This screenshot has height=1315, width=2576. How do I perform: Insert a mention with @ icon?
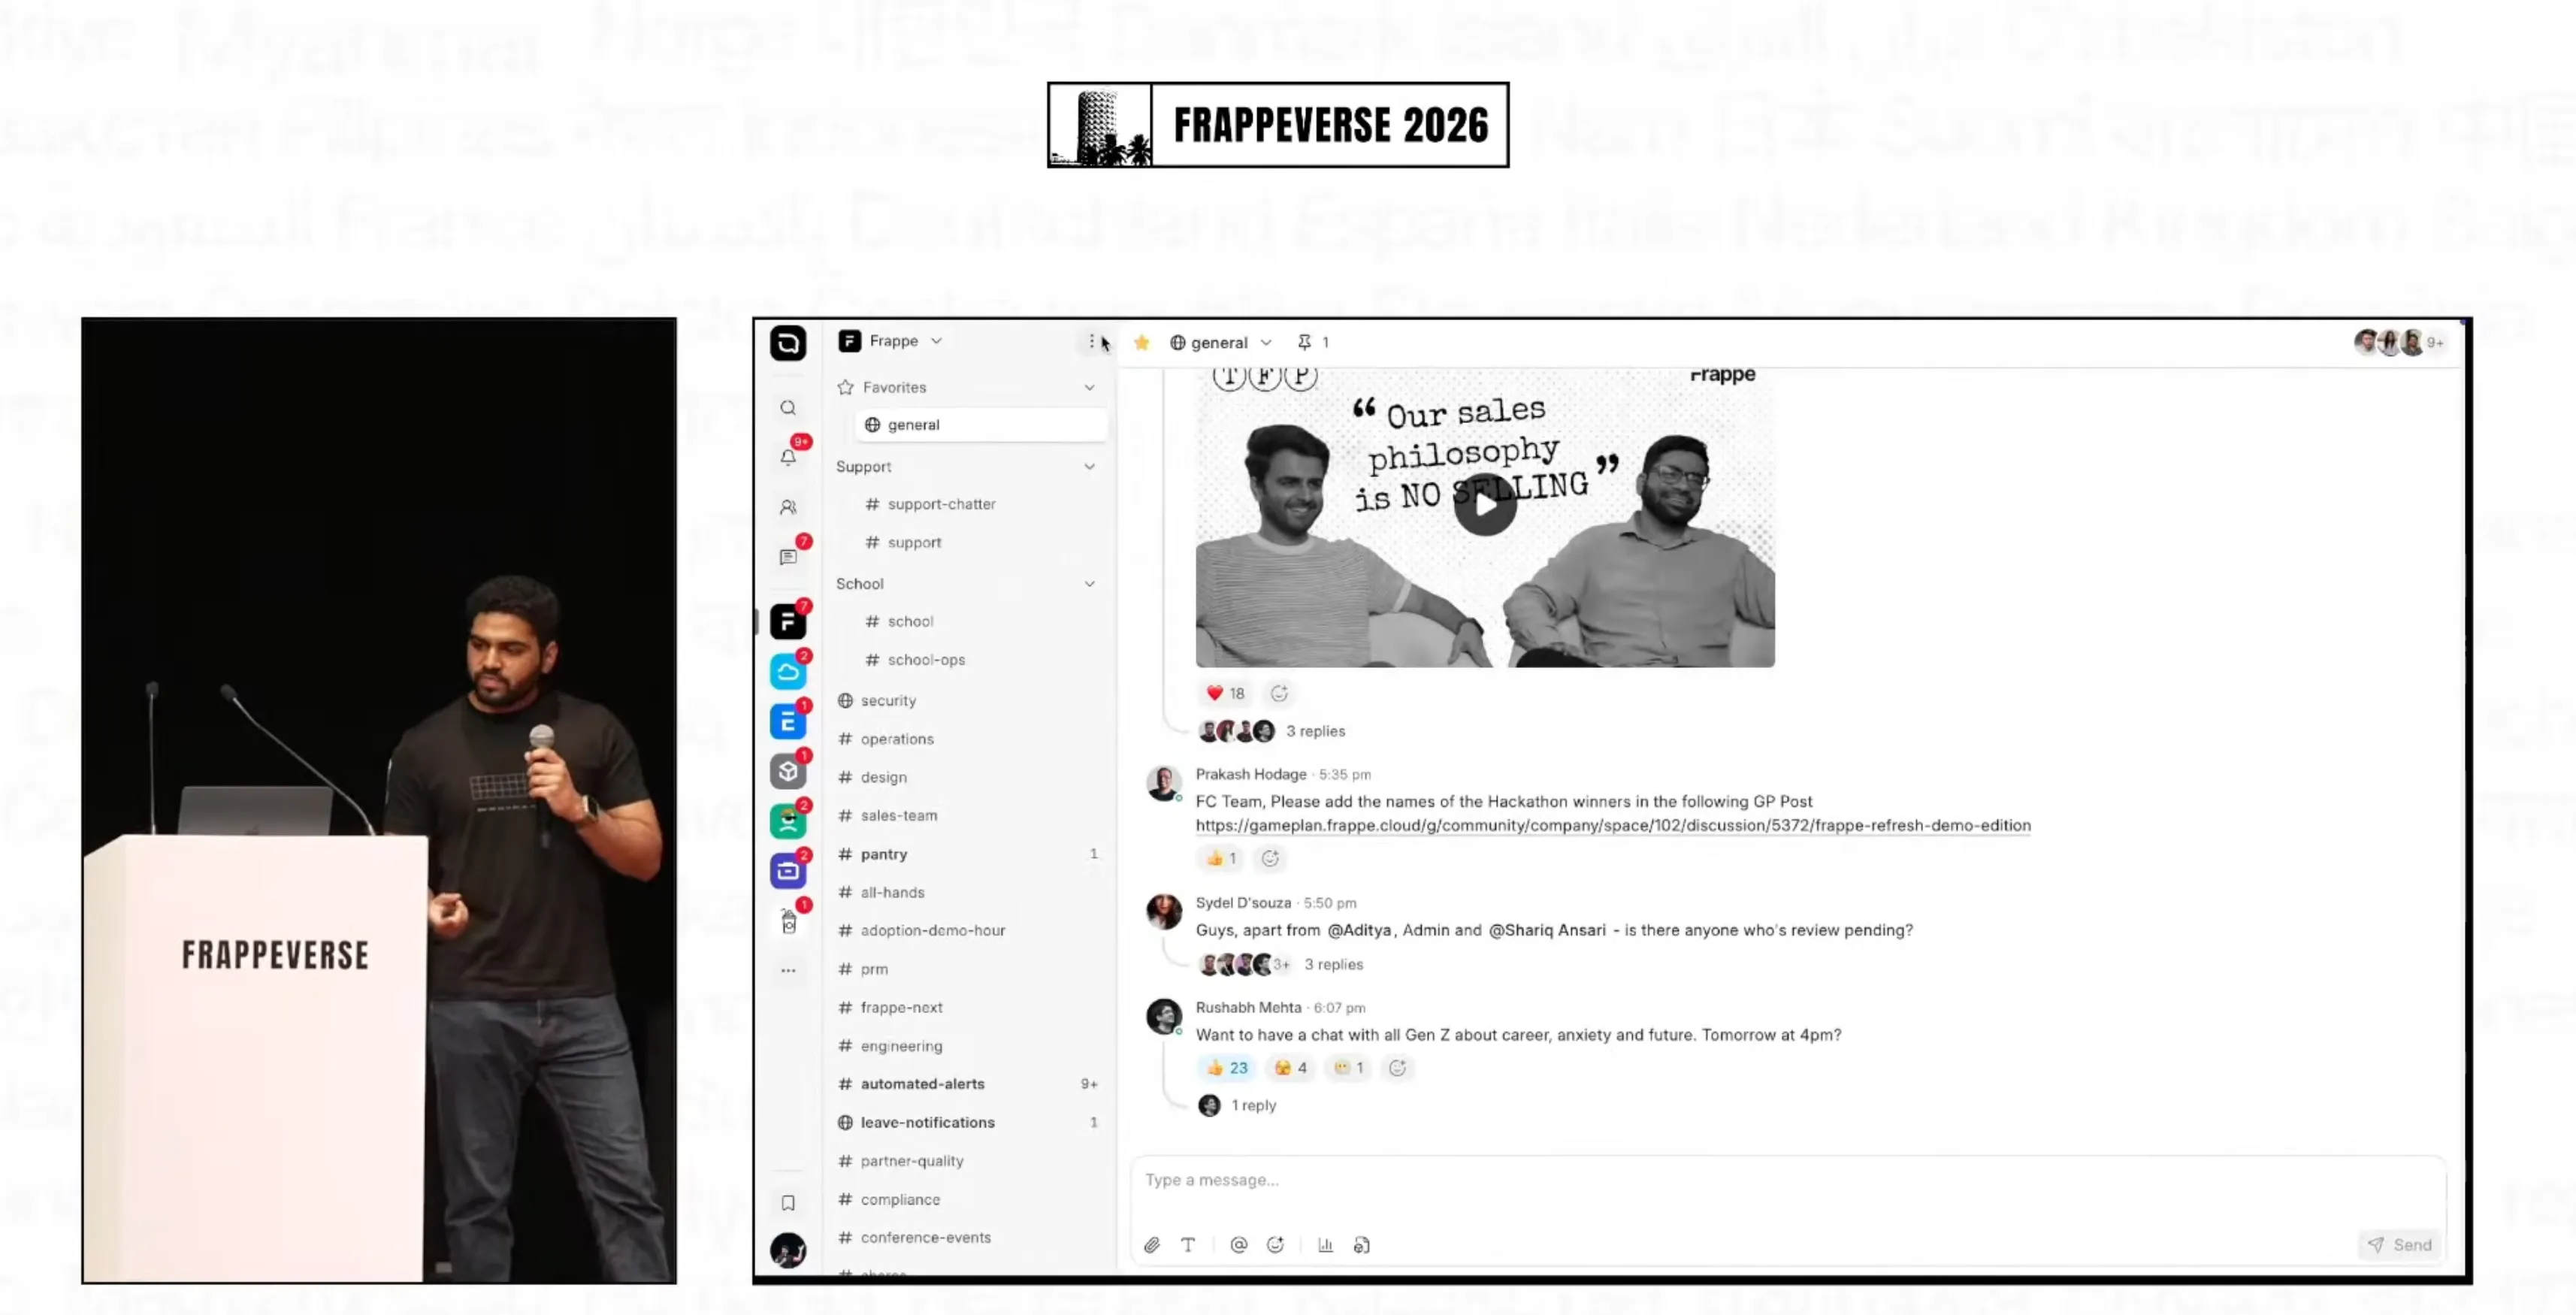click(x=1239, y=1245)
